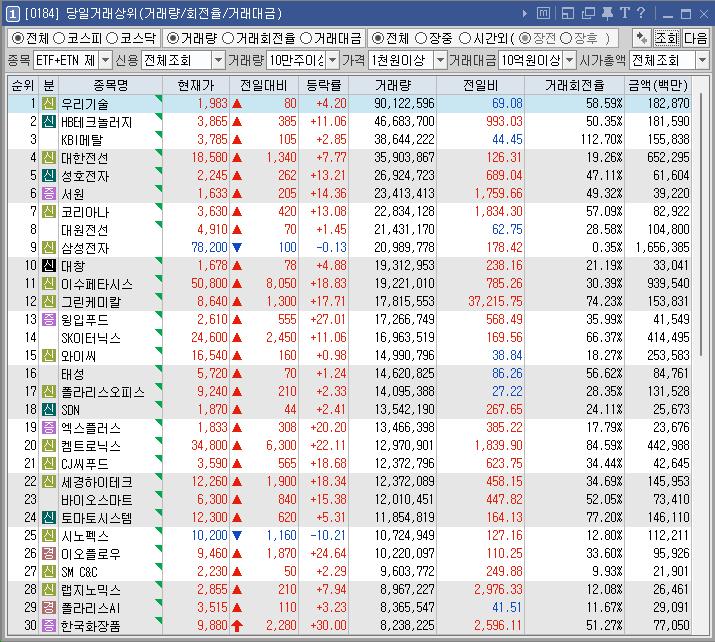Click the teal 신 badge in 토마토시스템 row
This screenshot has height=642, width=715.
[49, 517]
